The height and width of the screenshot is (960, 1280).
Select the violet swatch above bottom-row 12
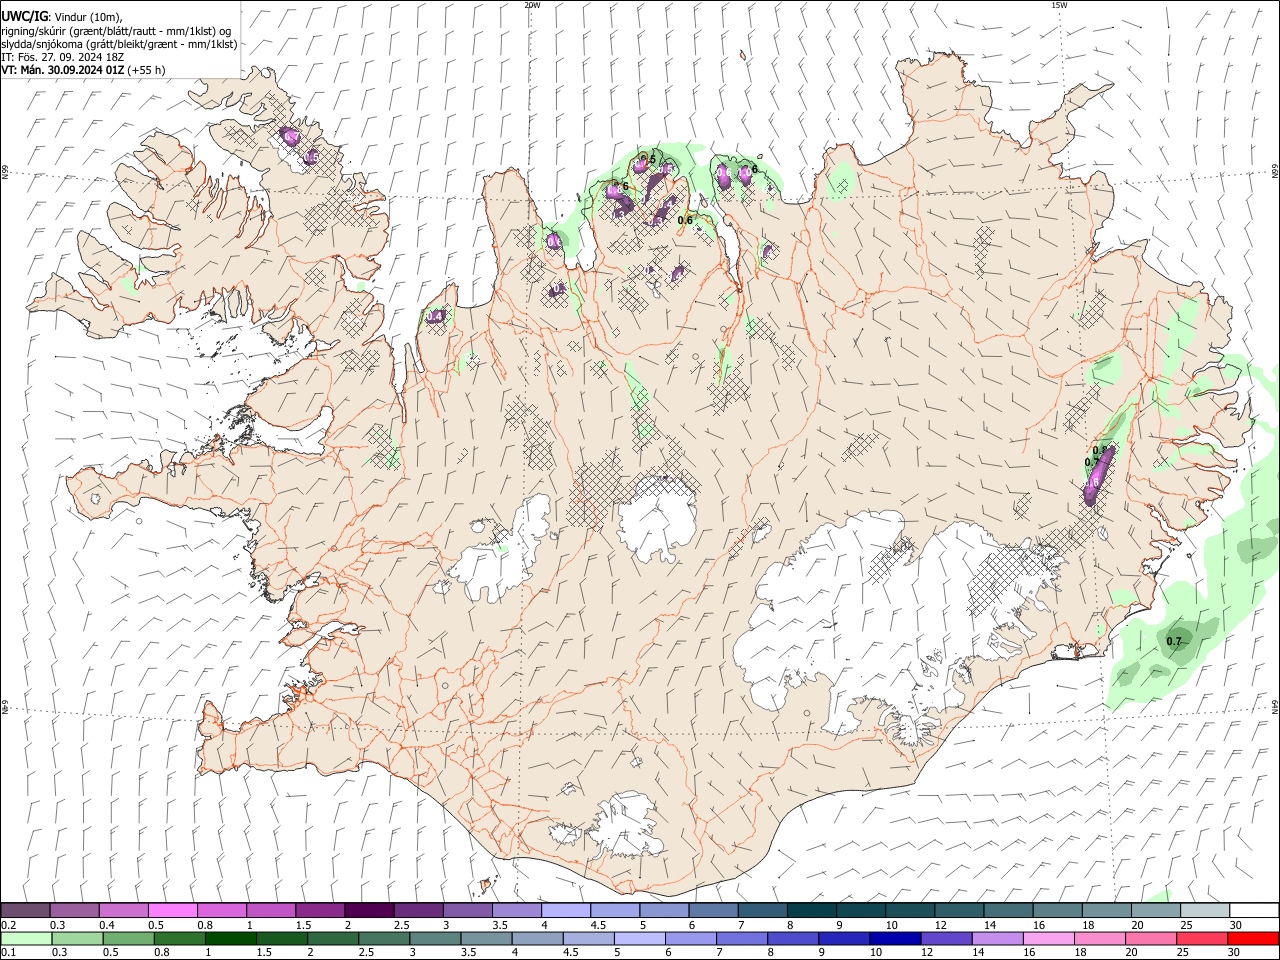pos(946,939)
